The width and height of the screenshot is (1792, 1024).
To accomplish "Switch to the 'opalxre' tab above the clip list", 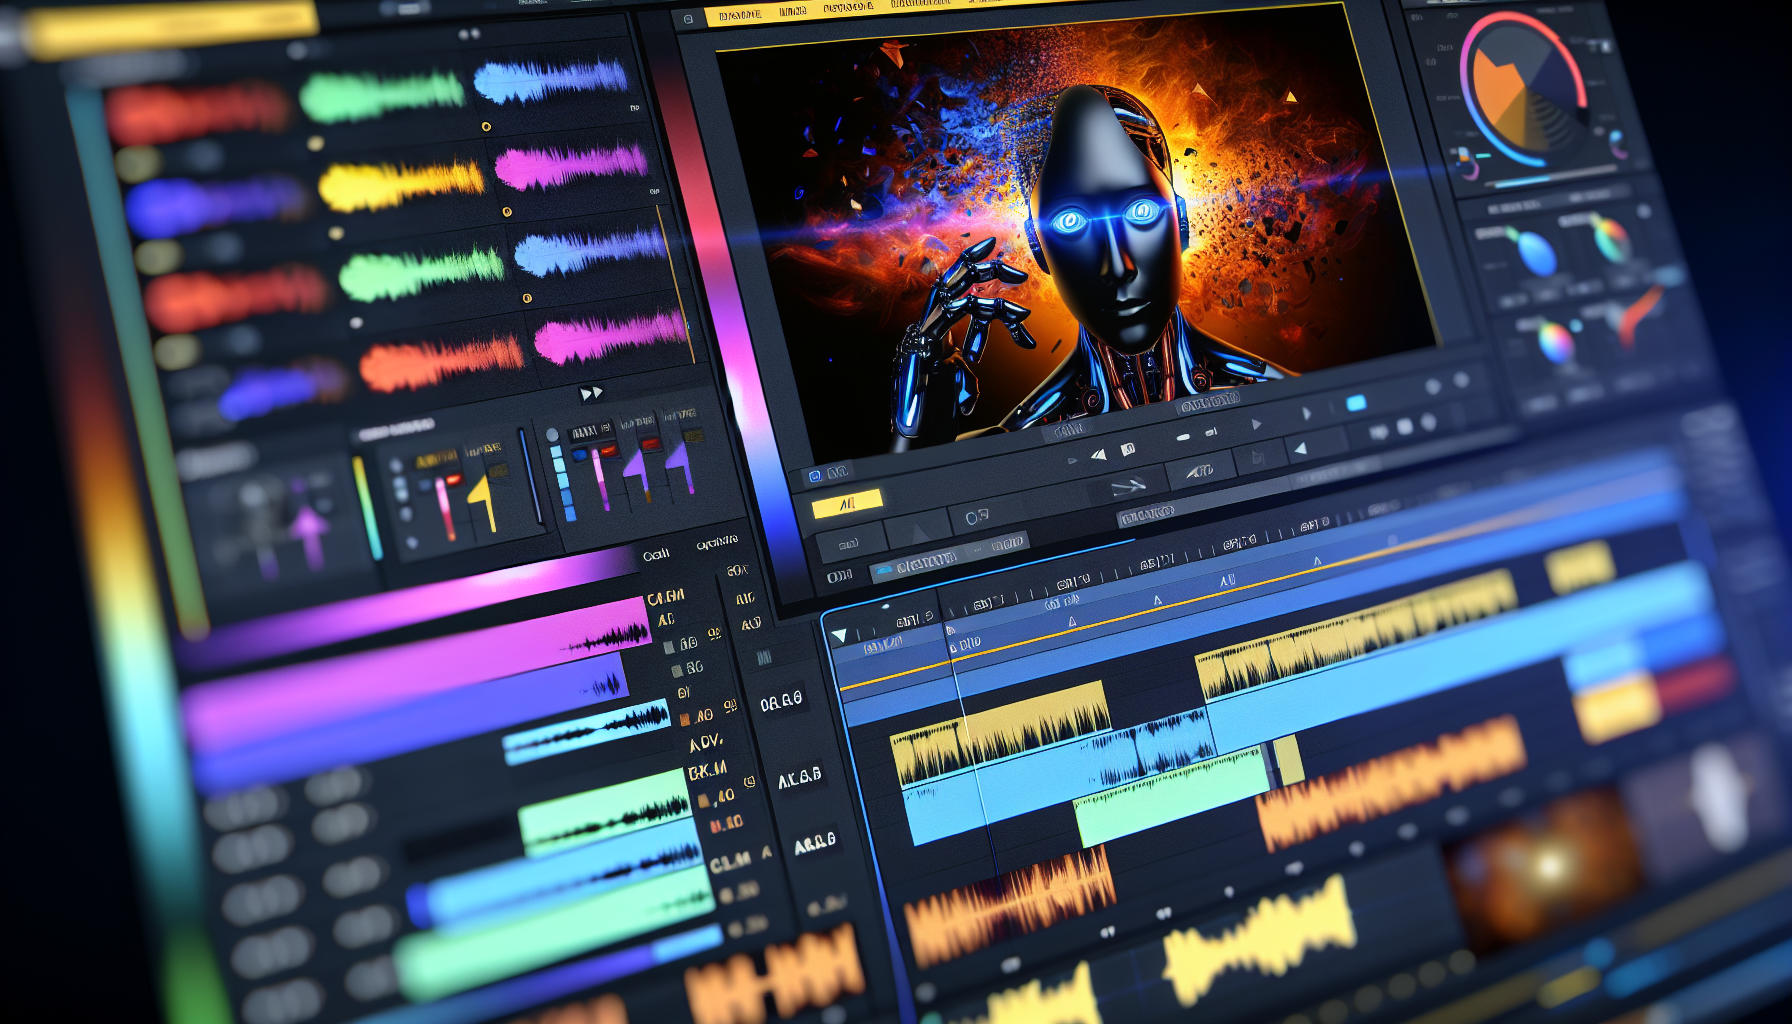I will 717,543.
